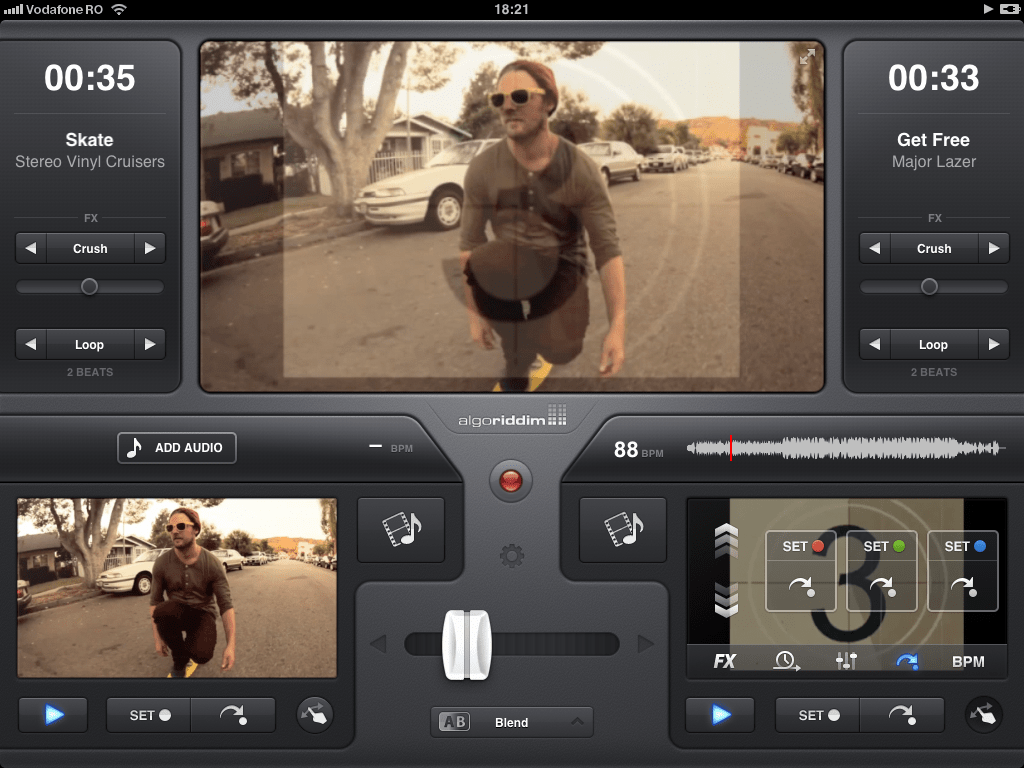This screenshot has height=768, width=1024.
Task: Switch to cue points tab on right deck
Action: (x=907, y=662)
